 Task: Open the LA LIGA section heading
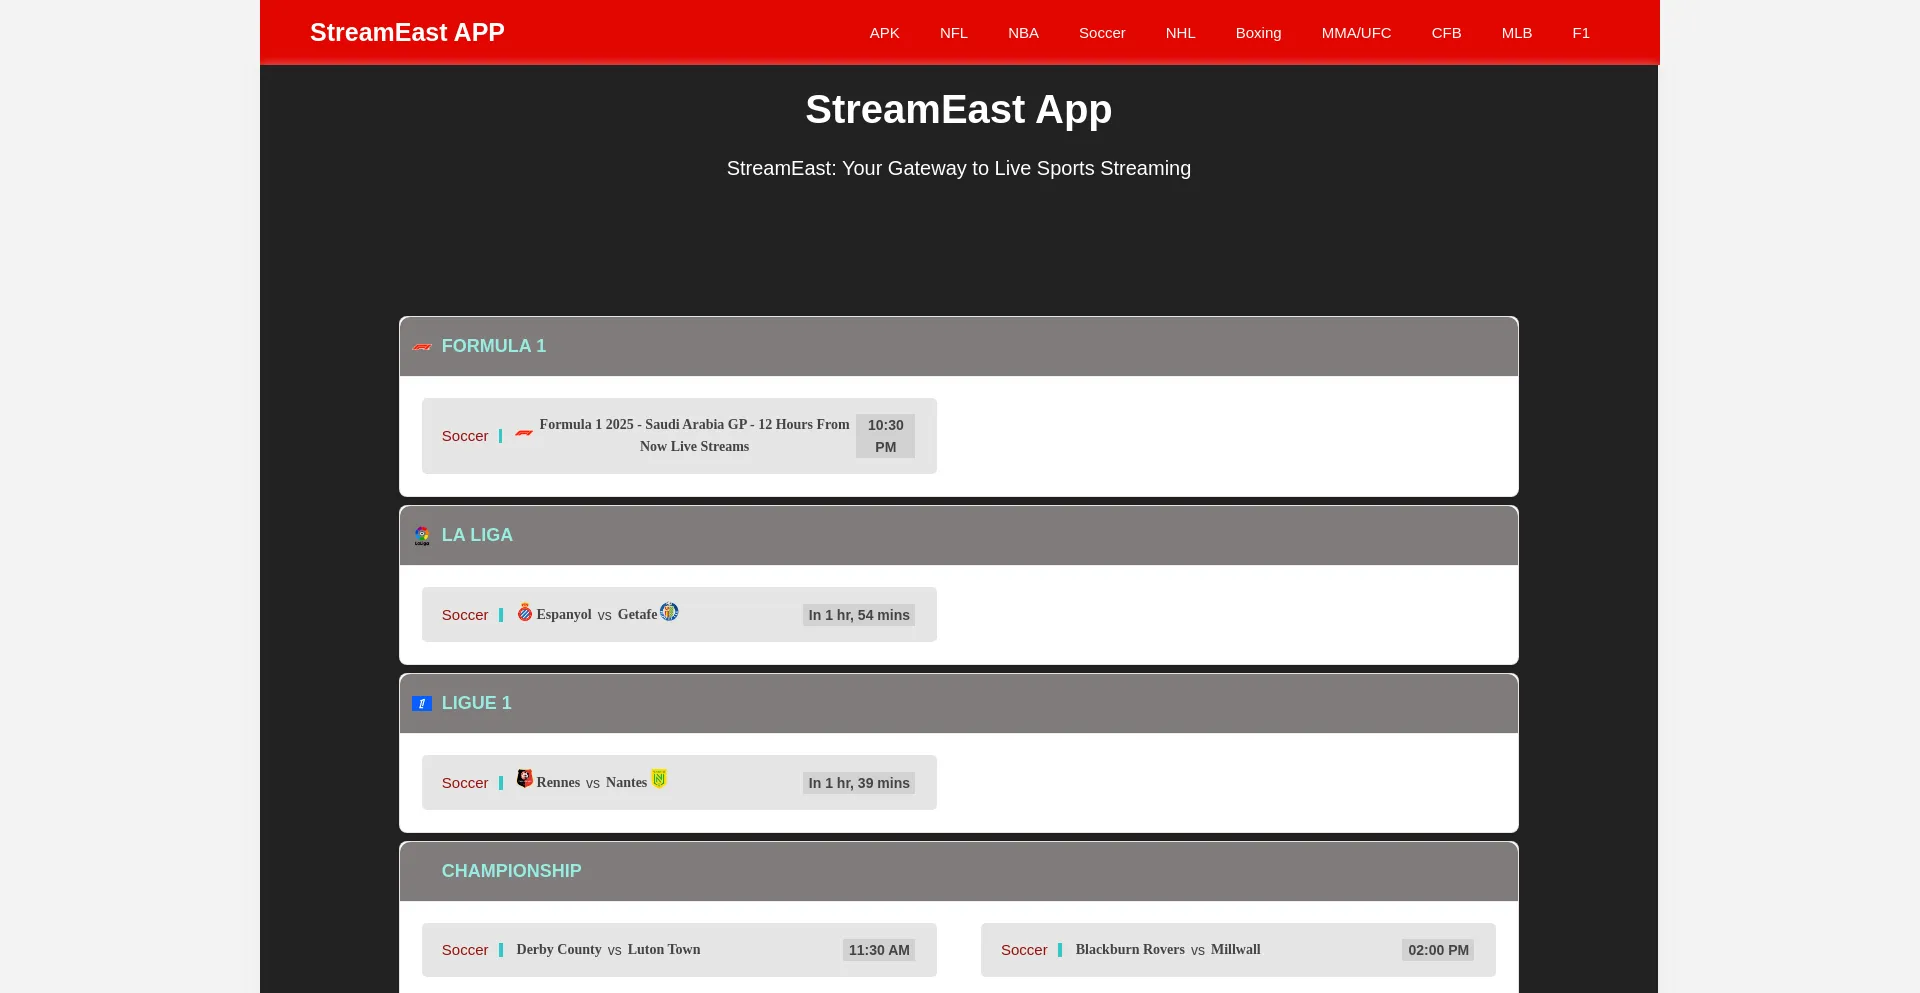coord(477,535)
